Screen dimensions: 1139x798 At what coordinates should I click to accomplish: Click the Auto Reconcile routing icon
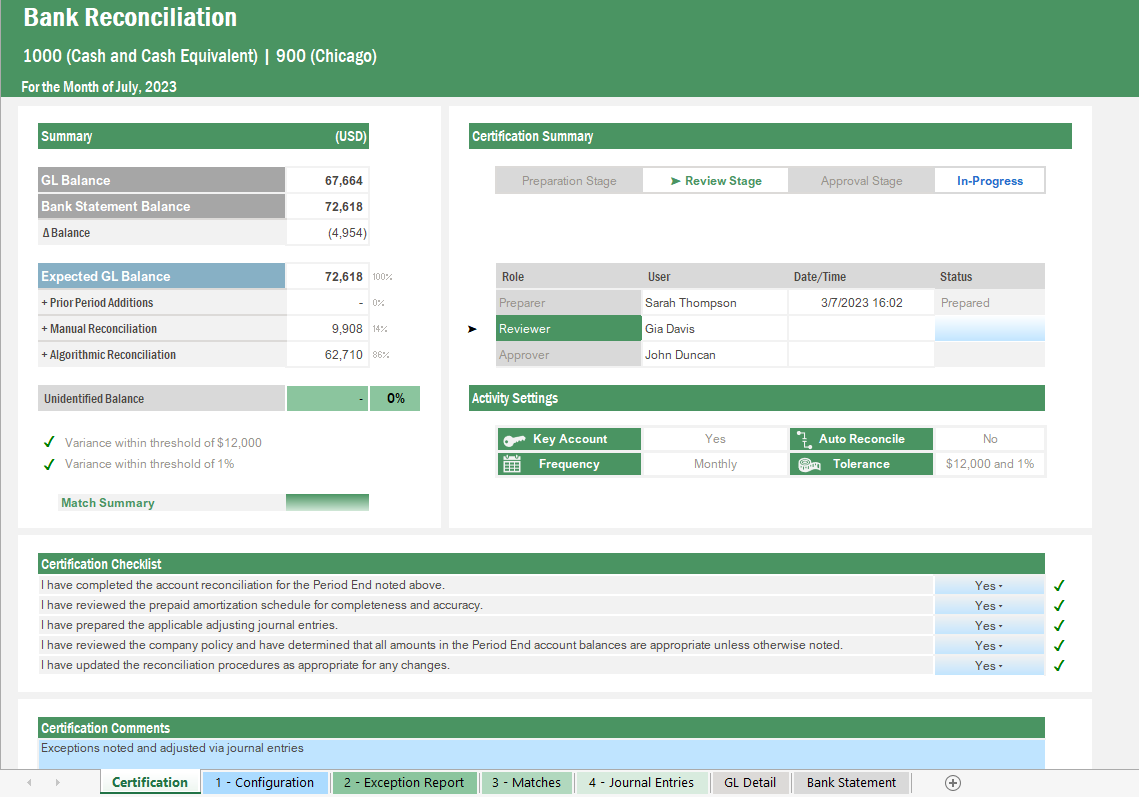[806, 438]
